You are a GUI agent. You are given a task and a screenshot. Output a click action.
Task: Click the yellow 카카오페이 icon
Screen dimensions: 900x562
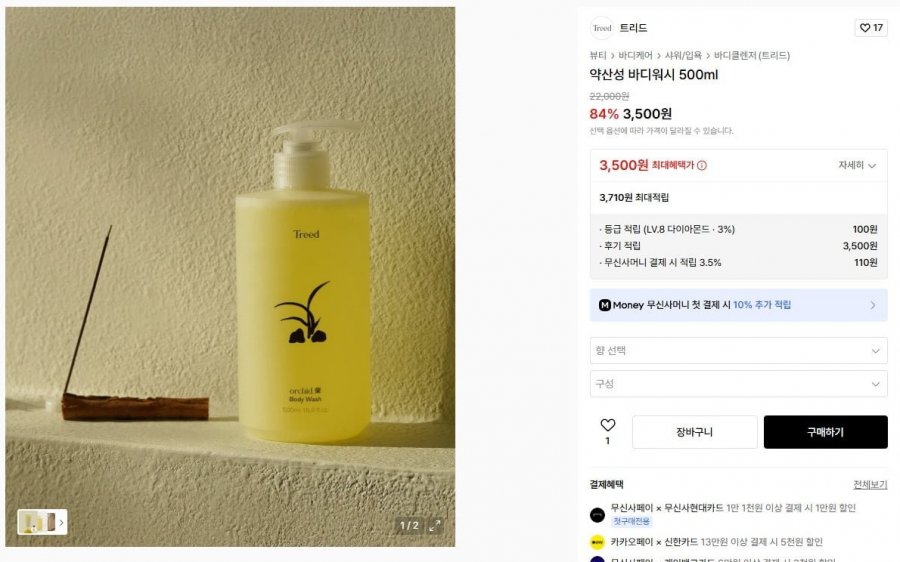click(598, 542)
